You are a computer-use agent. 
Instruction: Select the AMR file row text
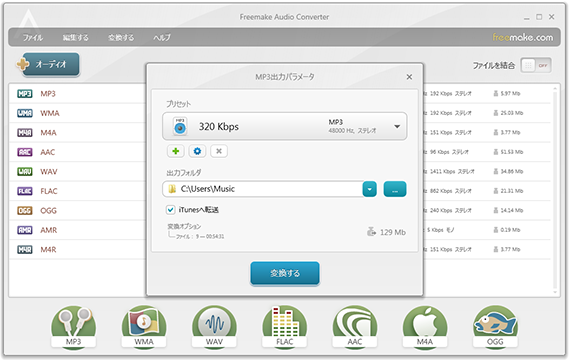pos(48,230)
